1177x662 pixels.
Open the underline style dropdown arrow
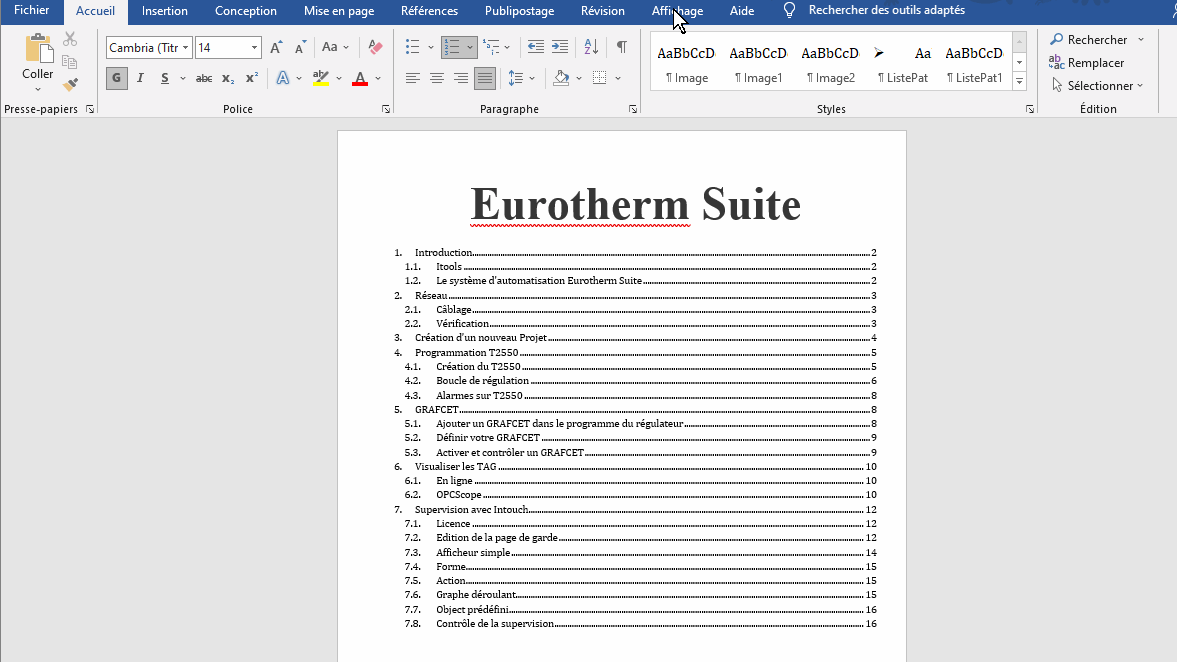pyautogui.click(x=182, y=78)
